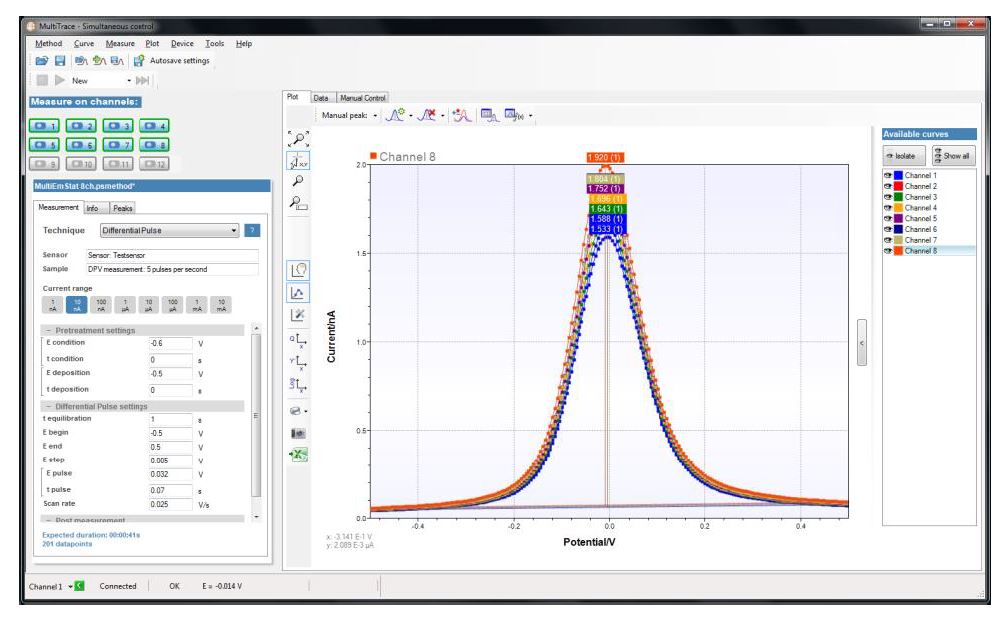Open the Measure menu
Image resolution: width=1007 pixels, height=620 pixels.
pyautogui.click(x=120, y=44)
